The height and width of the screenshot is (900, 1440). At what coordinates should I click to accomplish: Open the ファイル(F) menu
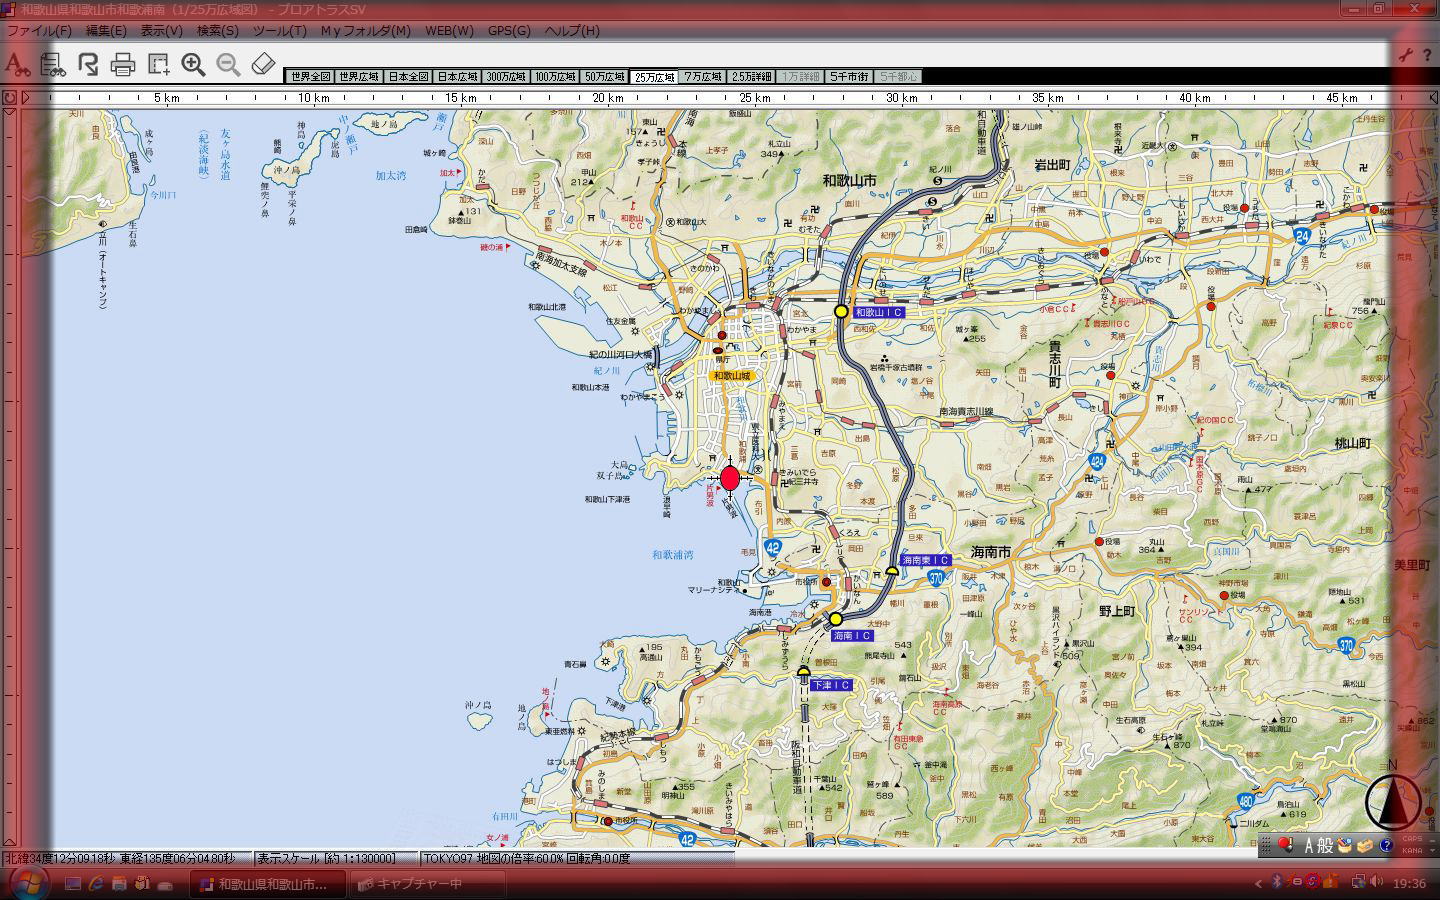39,31
